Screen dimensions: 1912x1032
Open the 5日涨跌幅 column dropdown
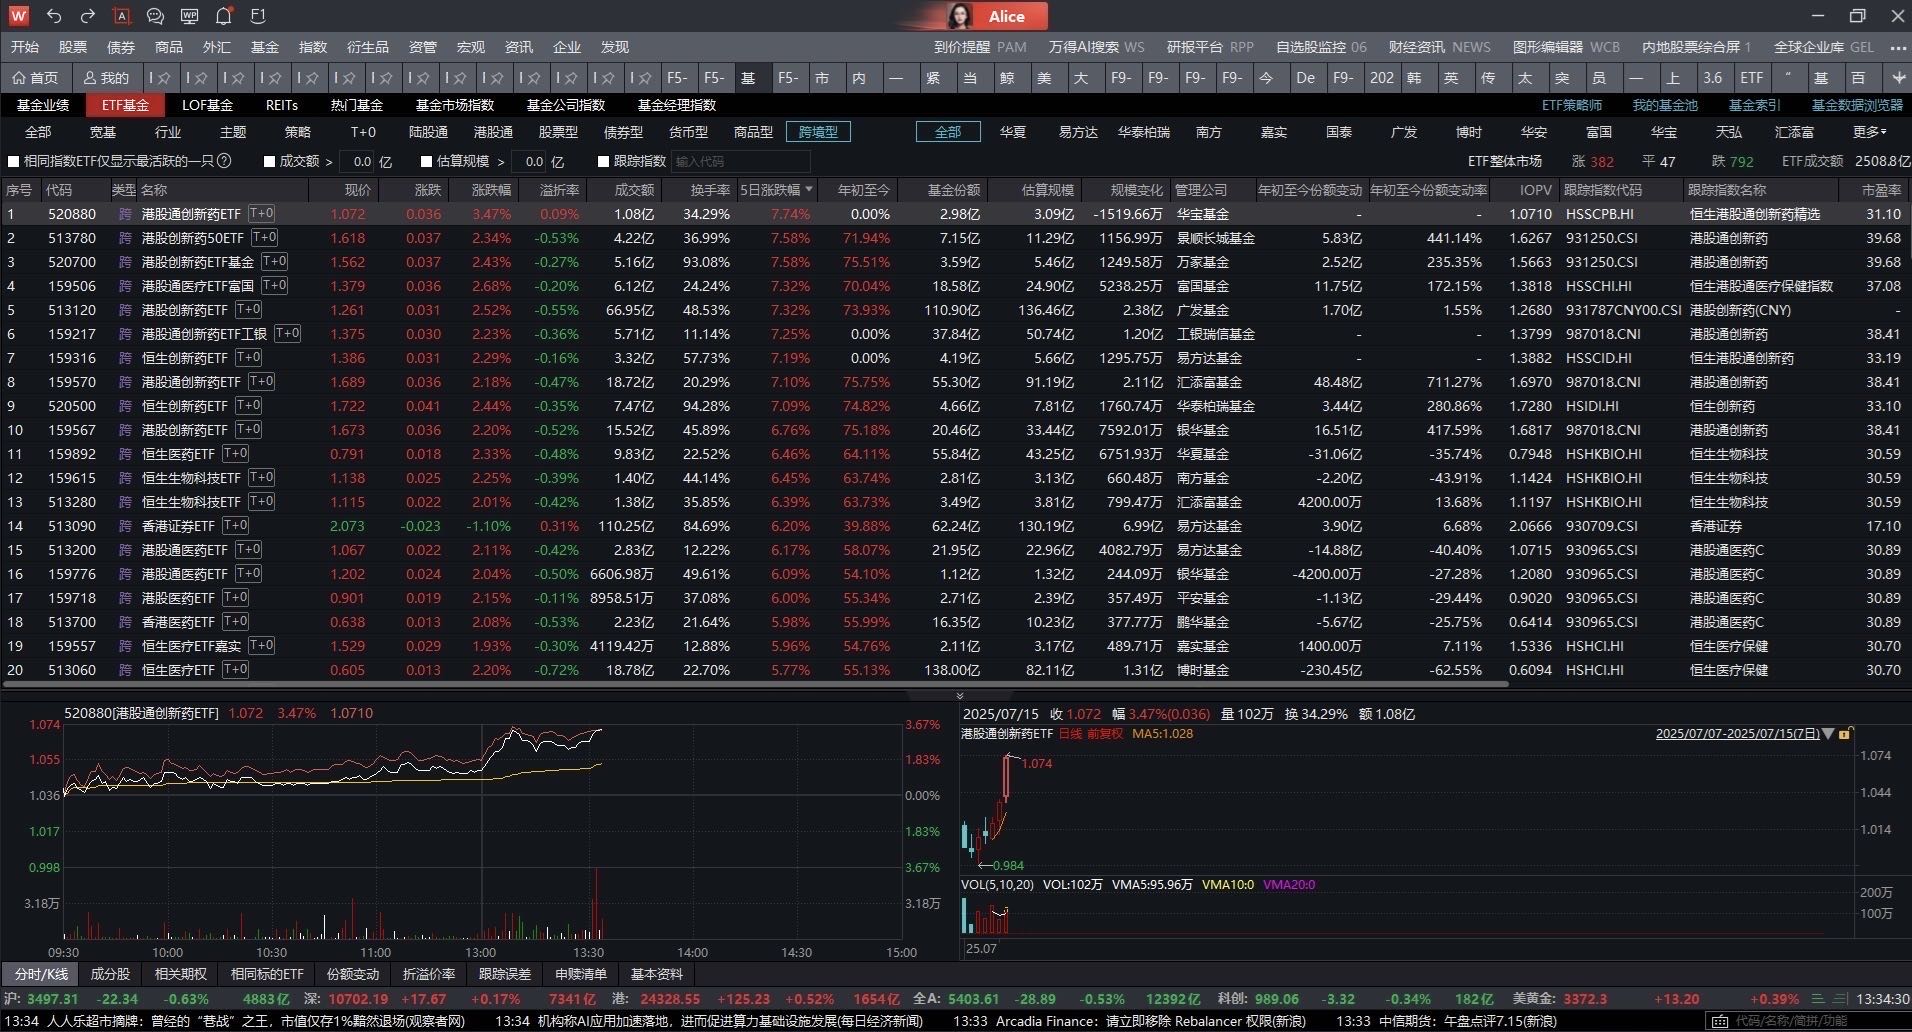click(810, 189)
